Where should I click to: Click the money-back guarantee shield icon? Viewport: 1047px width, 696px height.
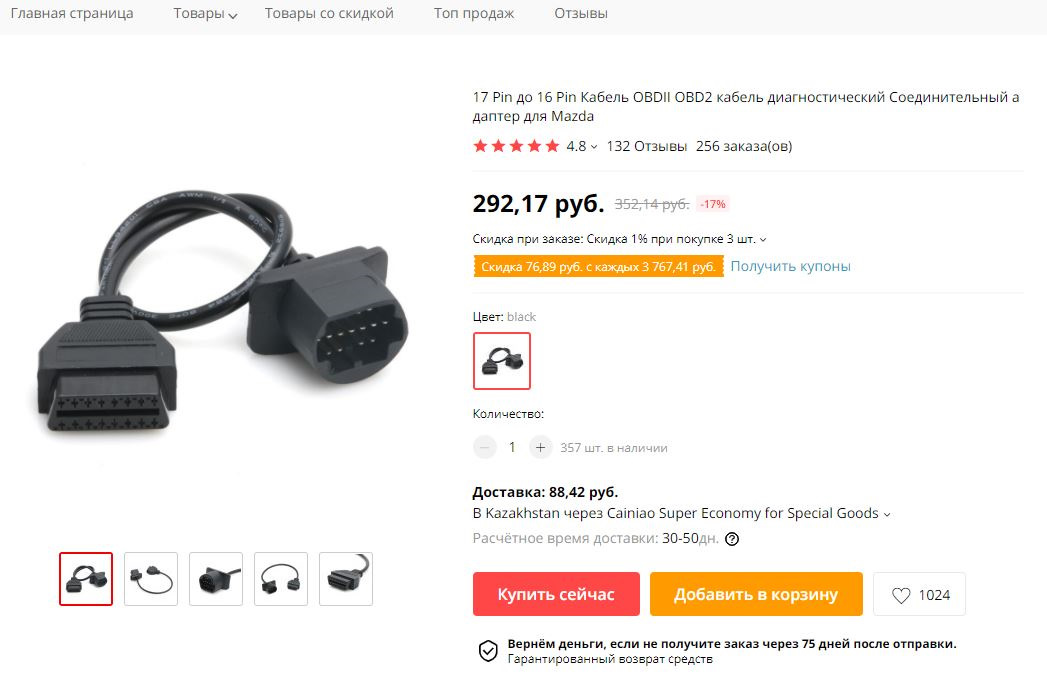click(x=488, y=651)
